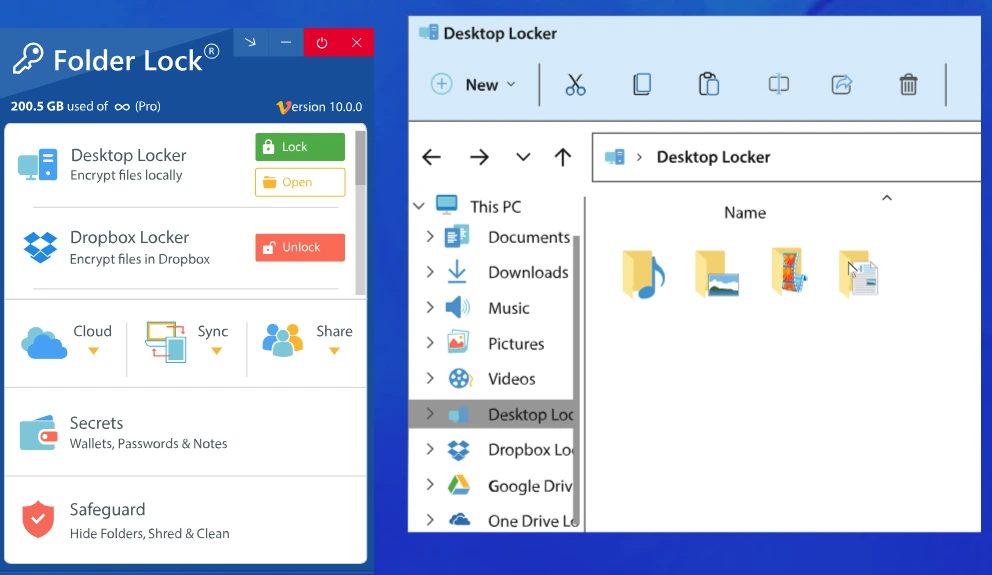Expand the Videos tree node

(x=430, y=378)
